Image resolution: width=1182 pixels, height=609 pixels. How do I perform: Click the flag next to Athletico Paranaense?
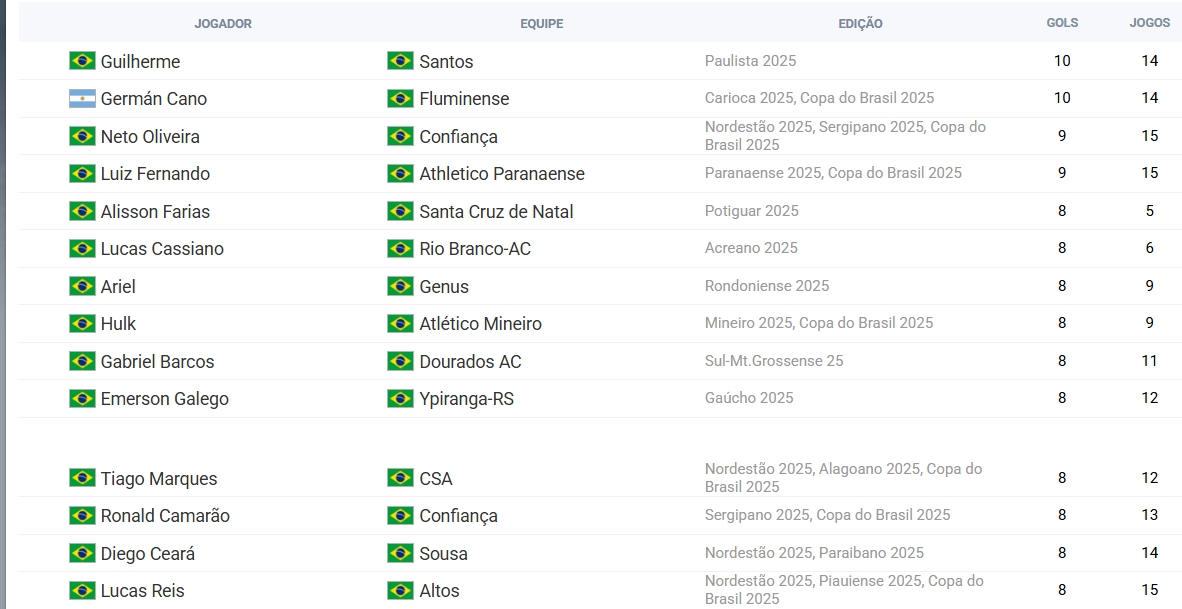click(x=400, y=173)
